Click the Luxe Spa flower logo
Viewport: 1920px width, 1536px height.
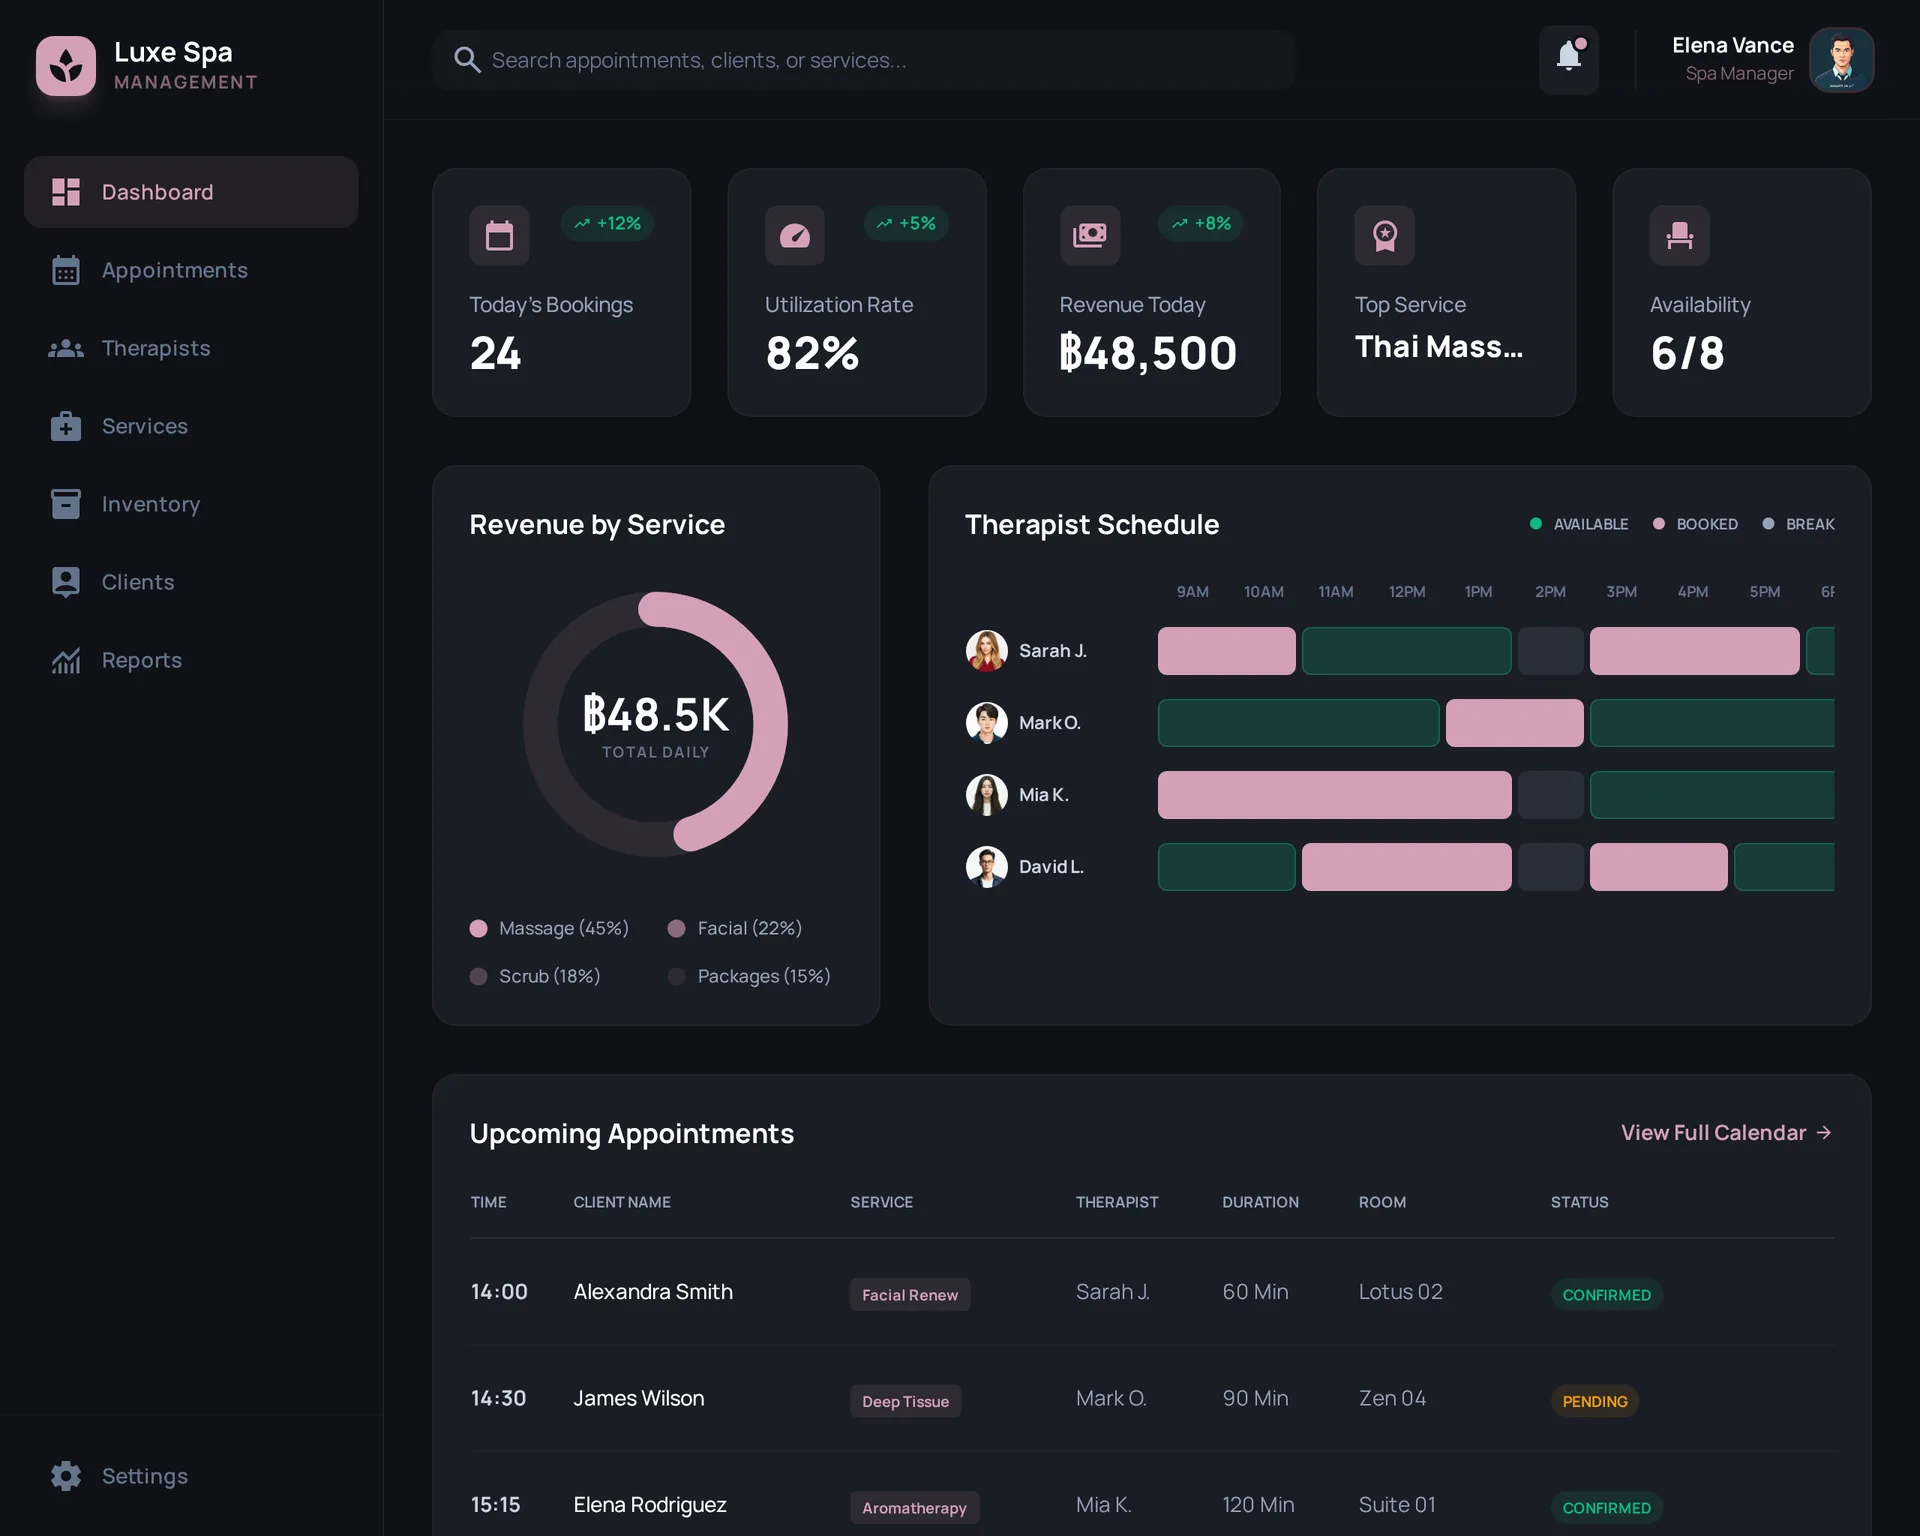coord(66,65)
